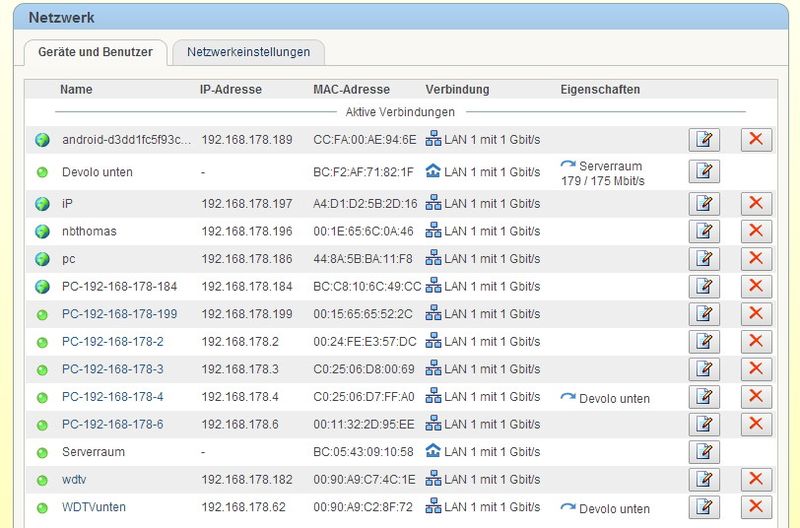This screenshot has height=528, width=800.
Task: Switch to Netzwerkeinstellungen tab
Action: 249,52
